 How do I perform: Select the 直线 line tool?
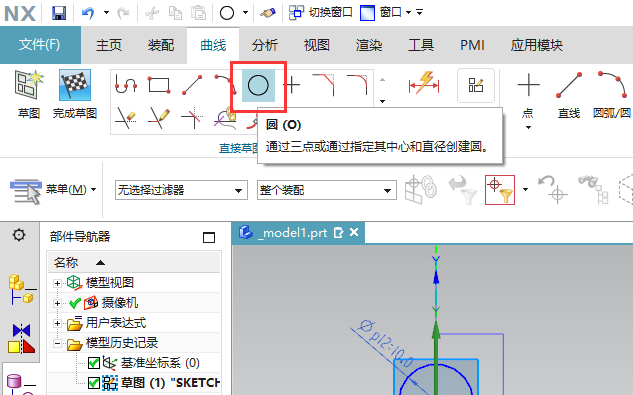pos(568,95)
